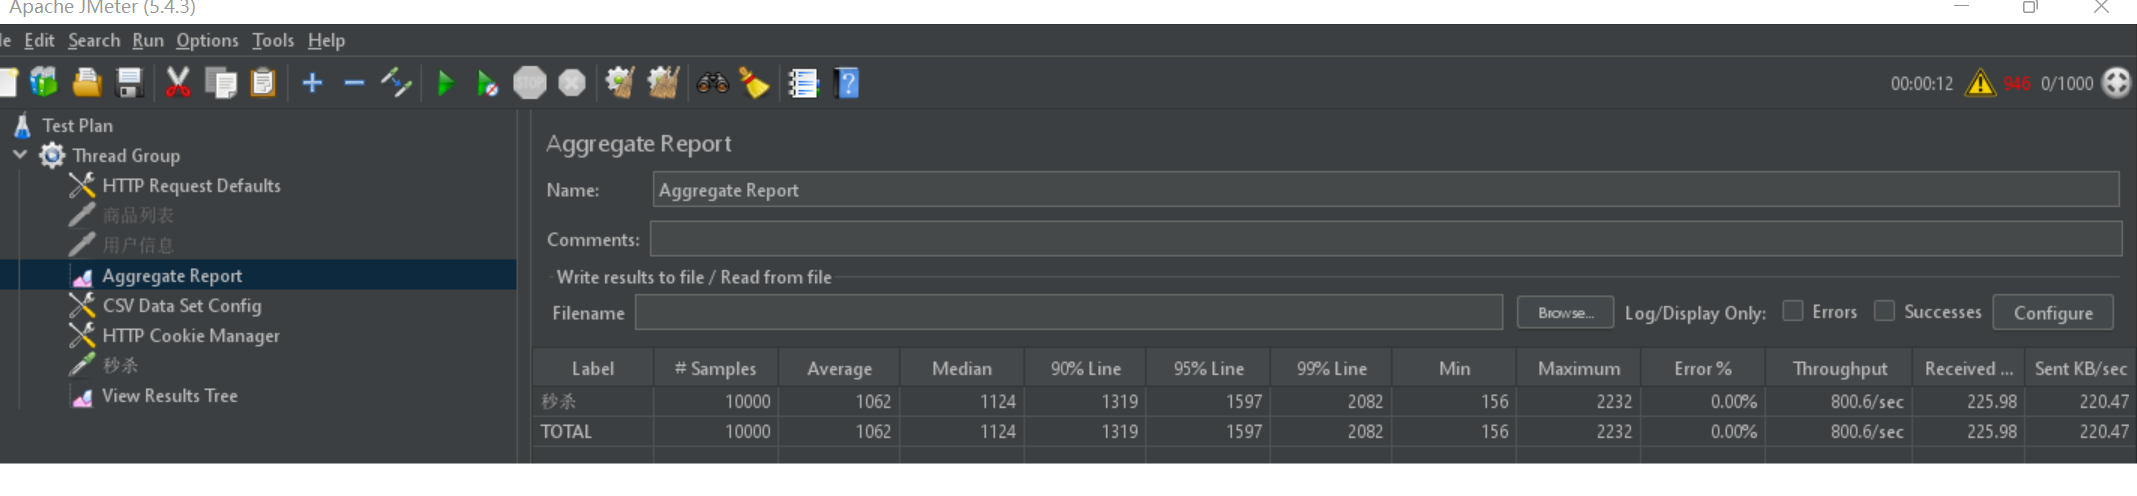Screen dimensions: 2137x496
Task: Open the Help menu
Action: (x=326, y=40)
